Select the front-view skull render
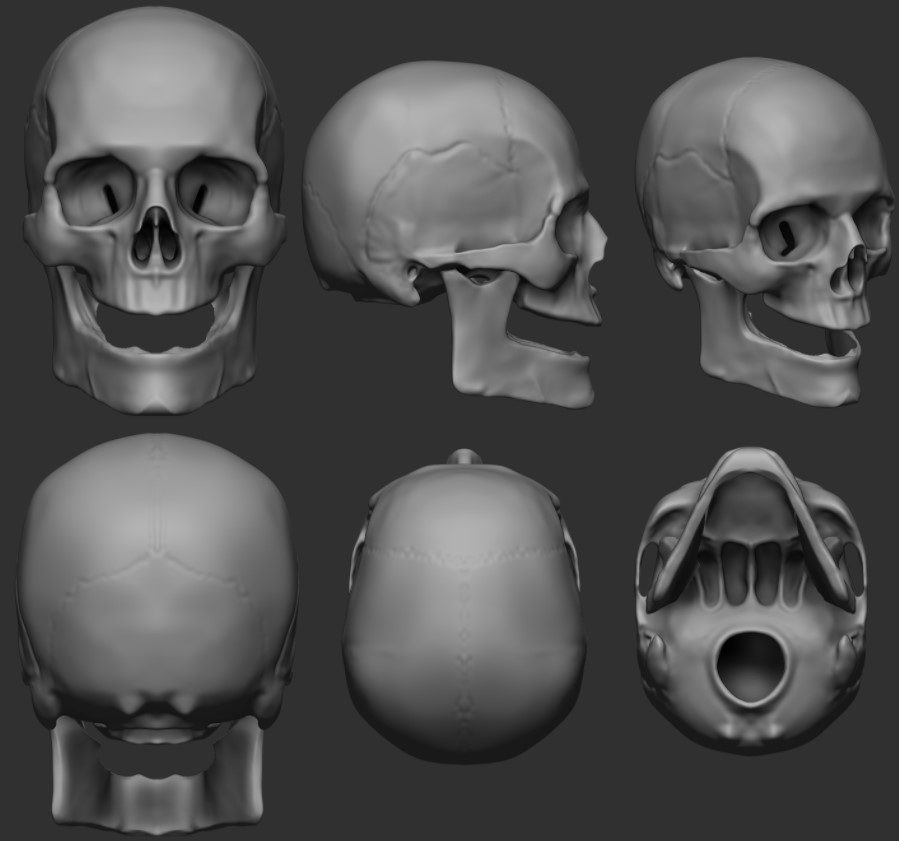This screenshot has height=841, width=899. pos(154,210)
